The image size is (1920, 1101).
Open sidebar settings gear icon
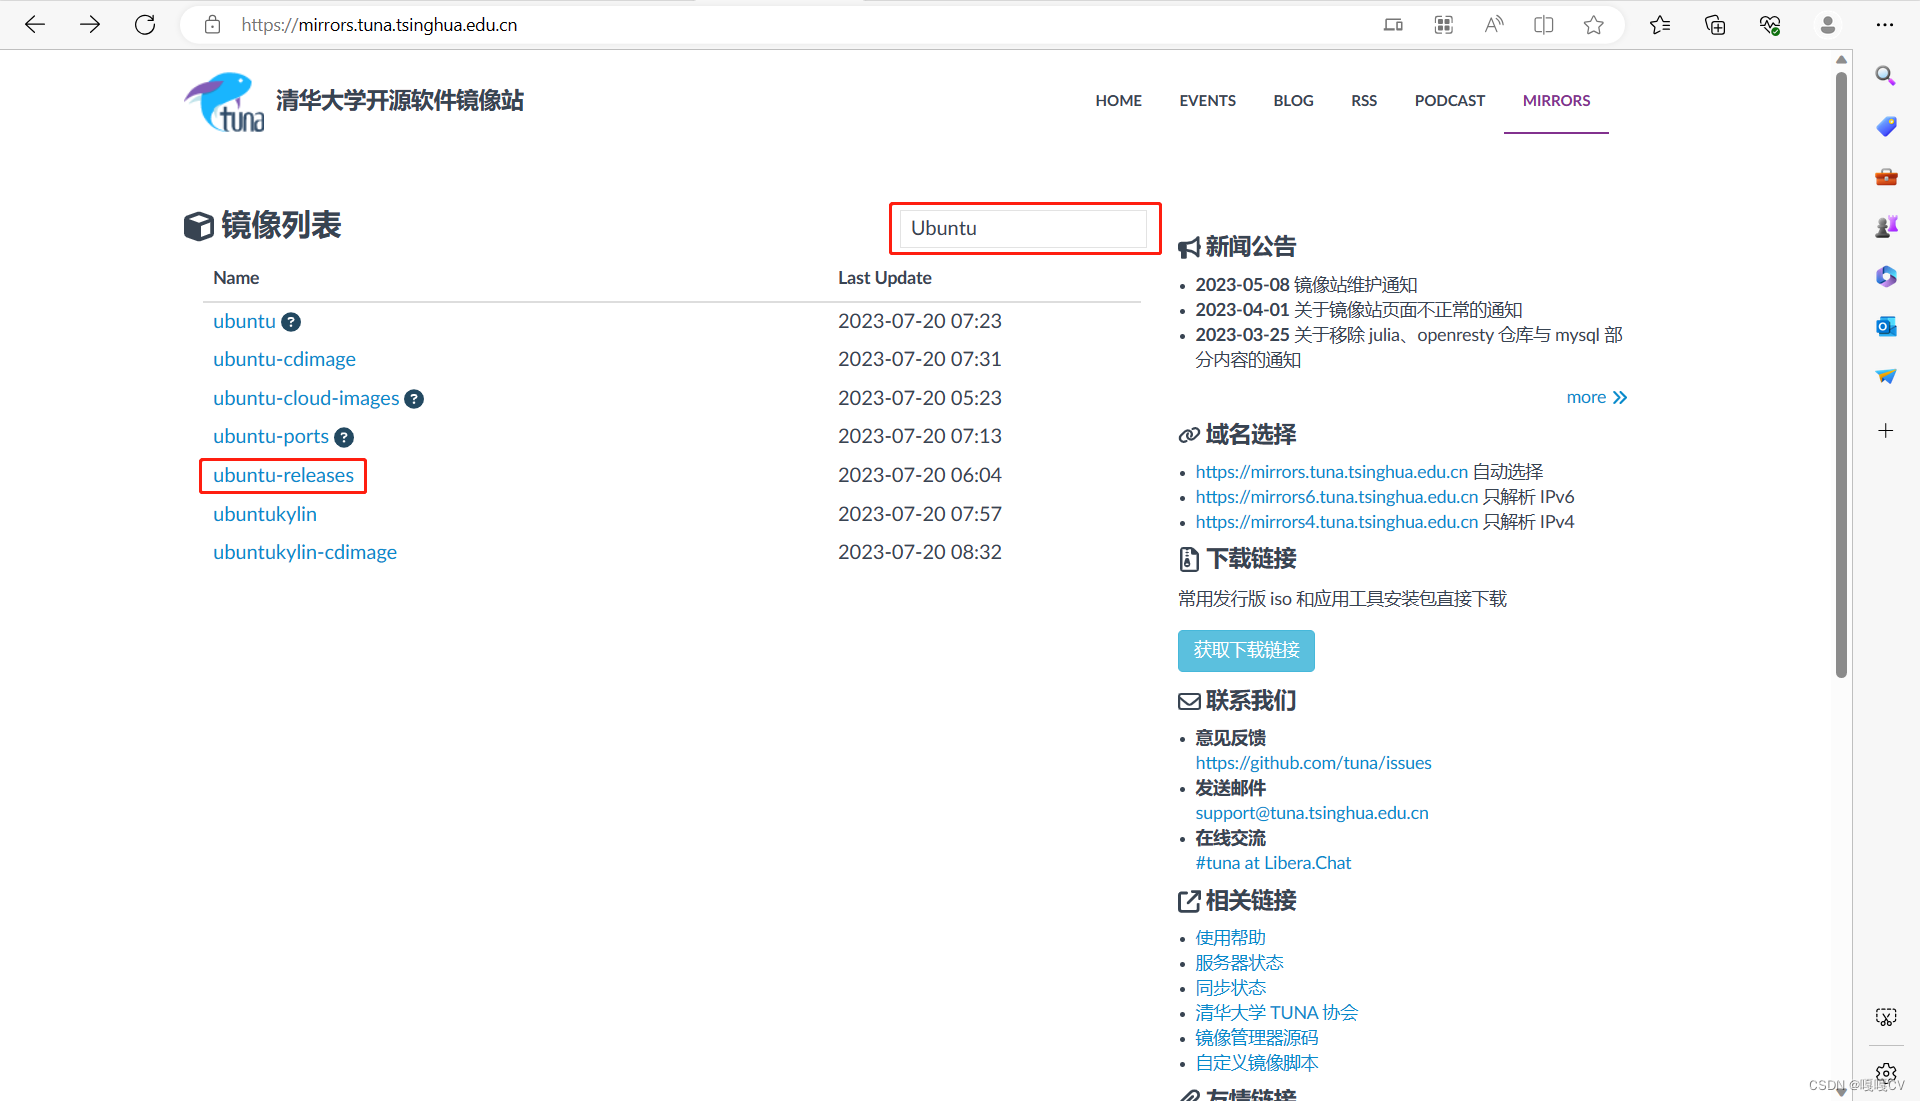1886,1072
